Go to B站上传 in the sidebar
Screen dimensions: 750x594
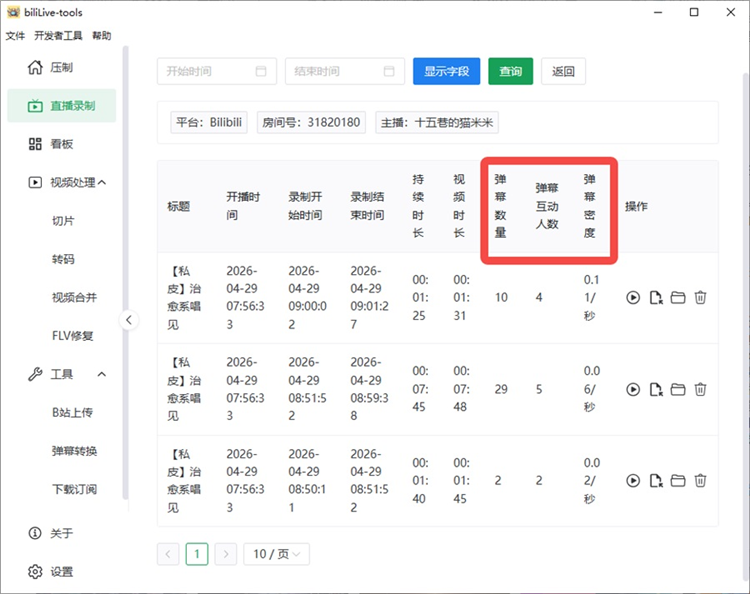[x=73, y=412]
